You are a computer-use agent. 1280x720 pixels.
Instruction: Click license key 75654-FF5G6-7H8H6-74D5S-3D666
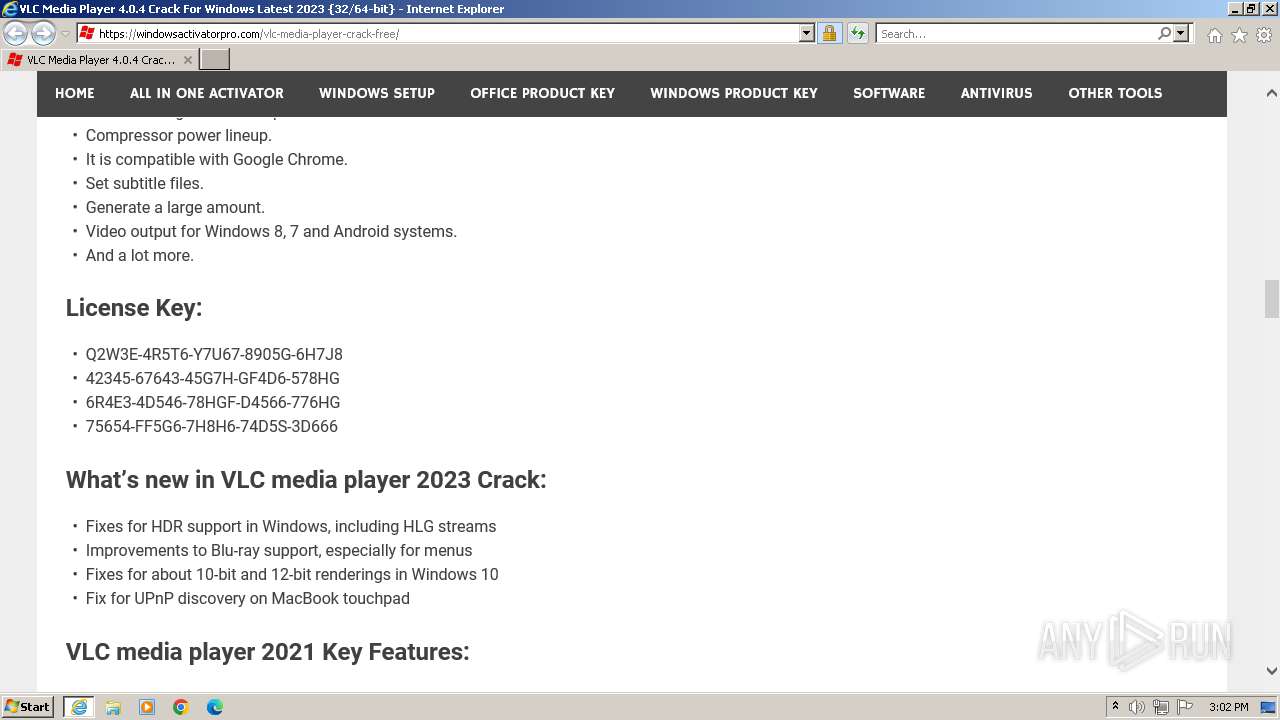point(212,426)
